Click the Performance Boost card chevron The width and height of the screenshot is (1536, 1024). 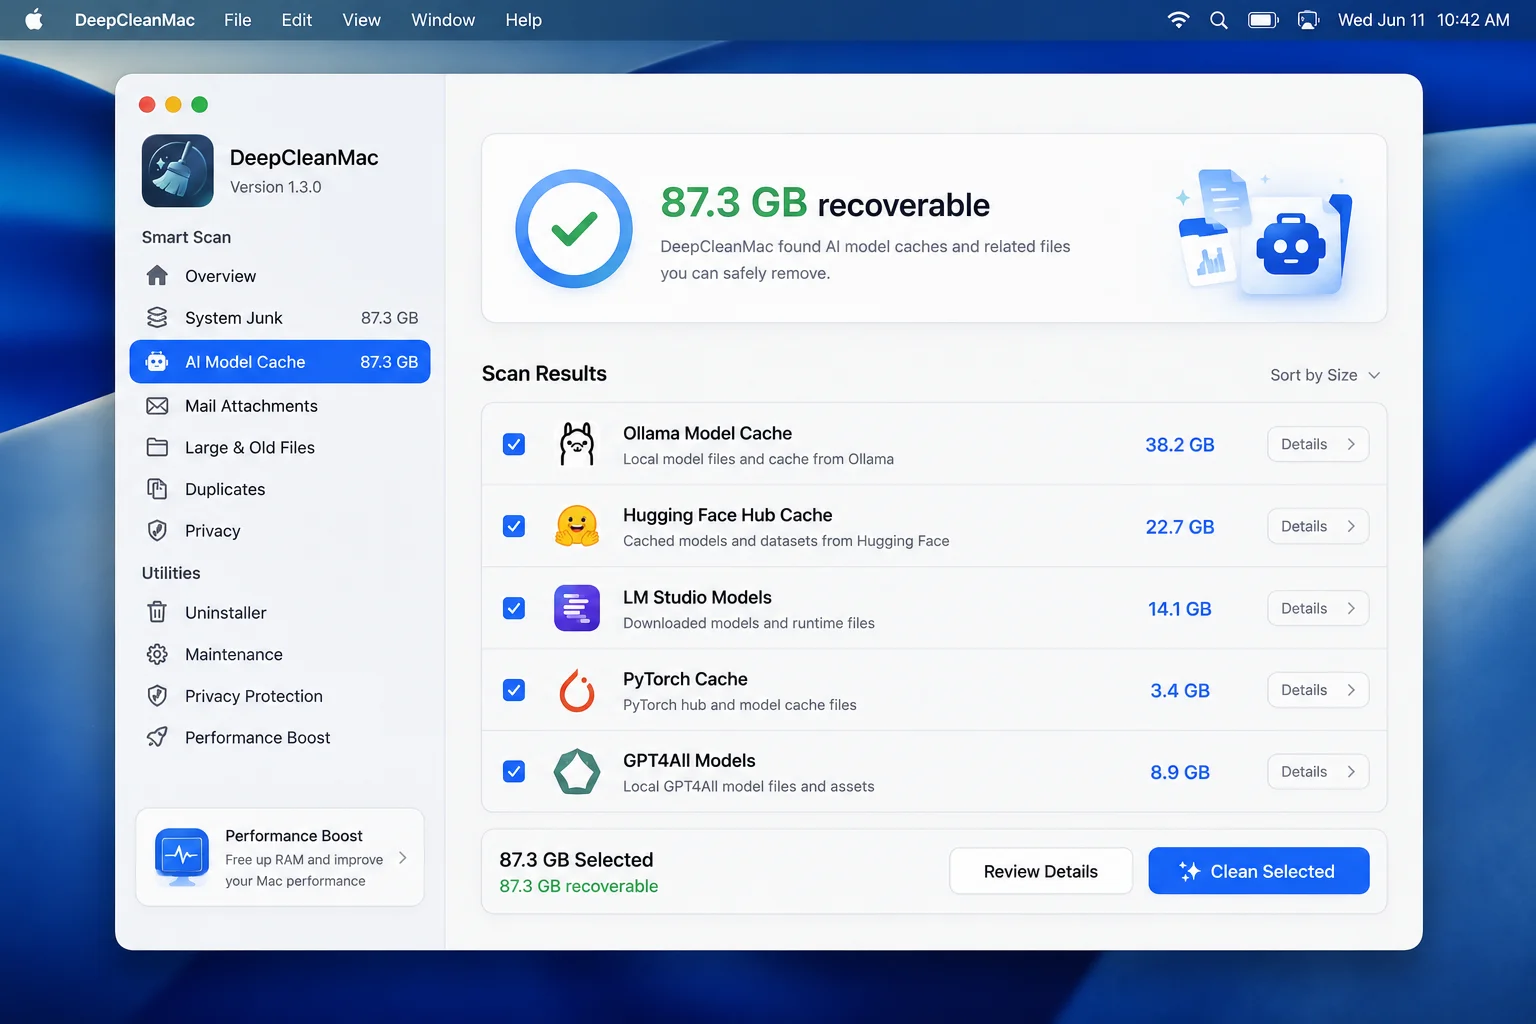403,858
